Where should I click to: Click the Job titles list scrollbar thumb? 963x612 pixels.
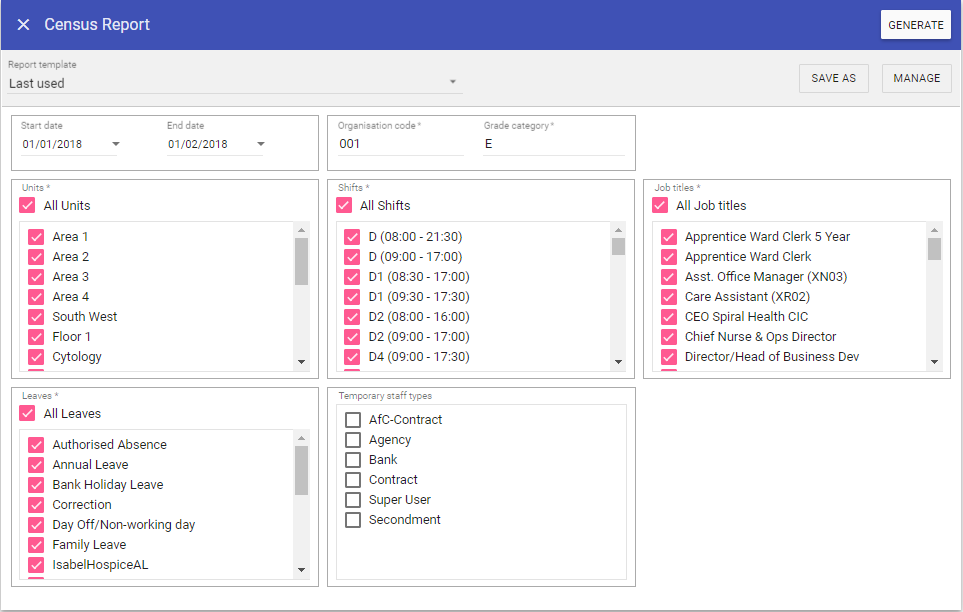[x=934, y=248]
